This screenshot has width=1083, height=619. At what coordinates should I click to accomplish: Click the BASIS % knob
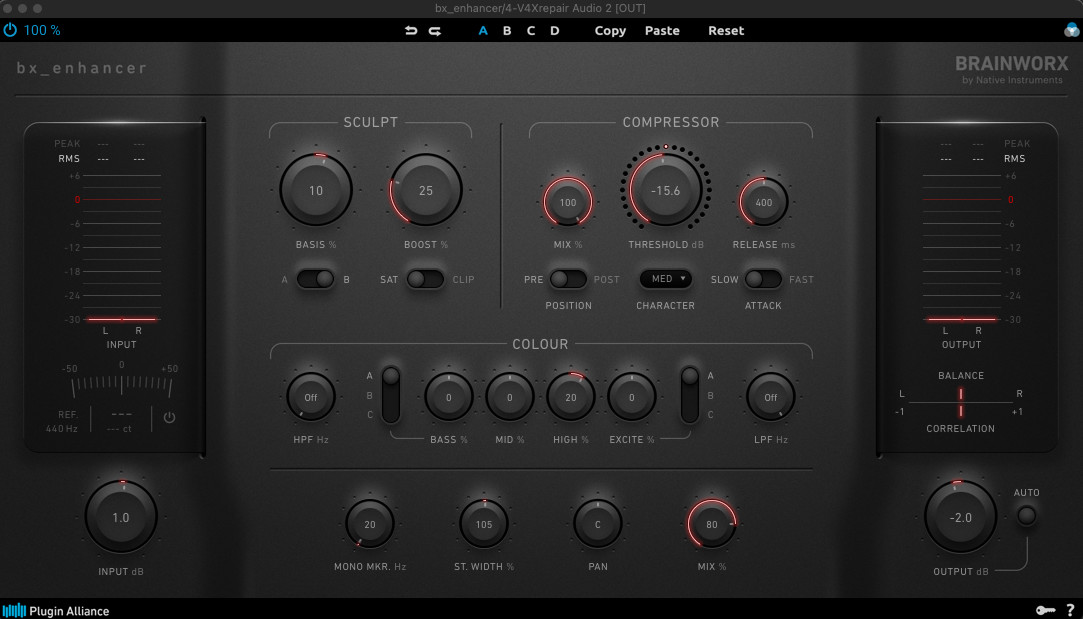(x=316, y=190)
